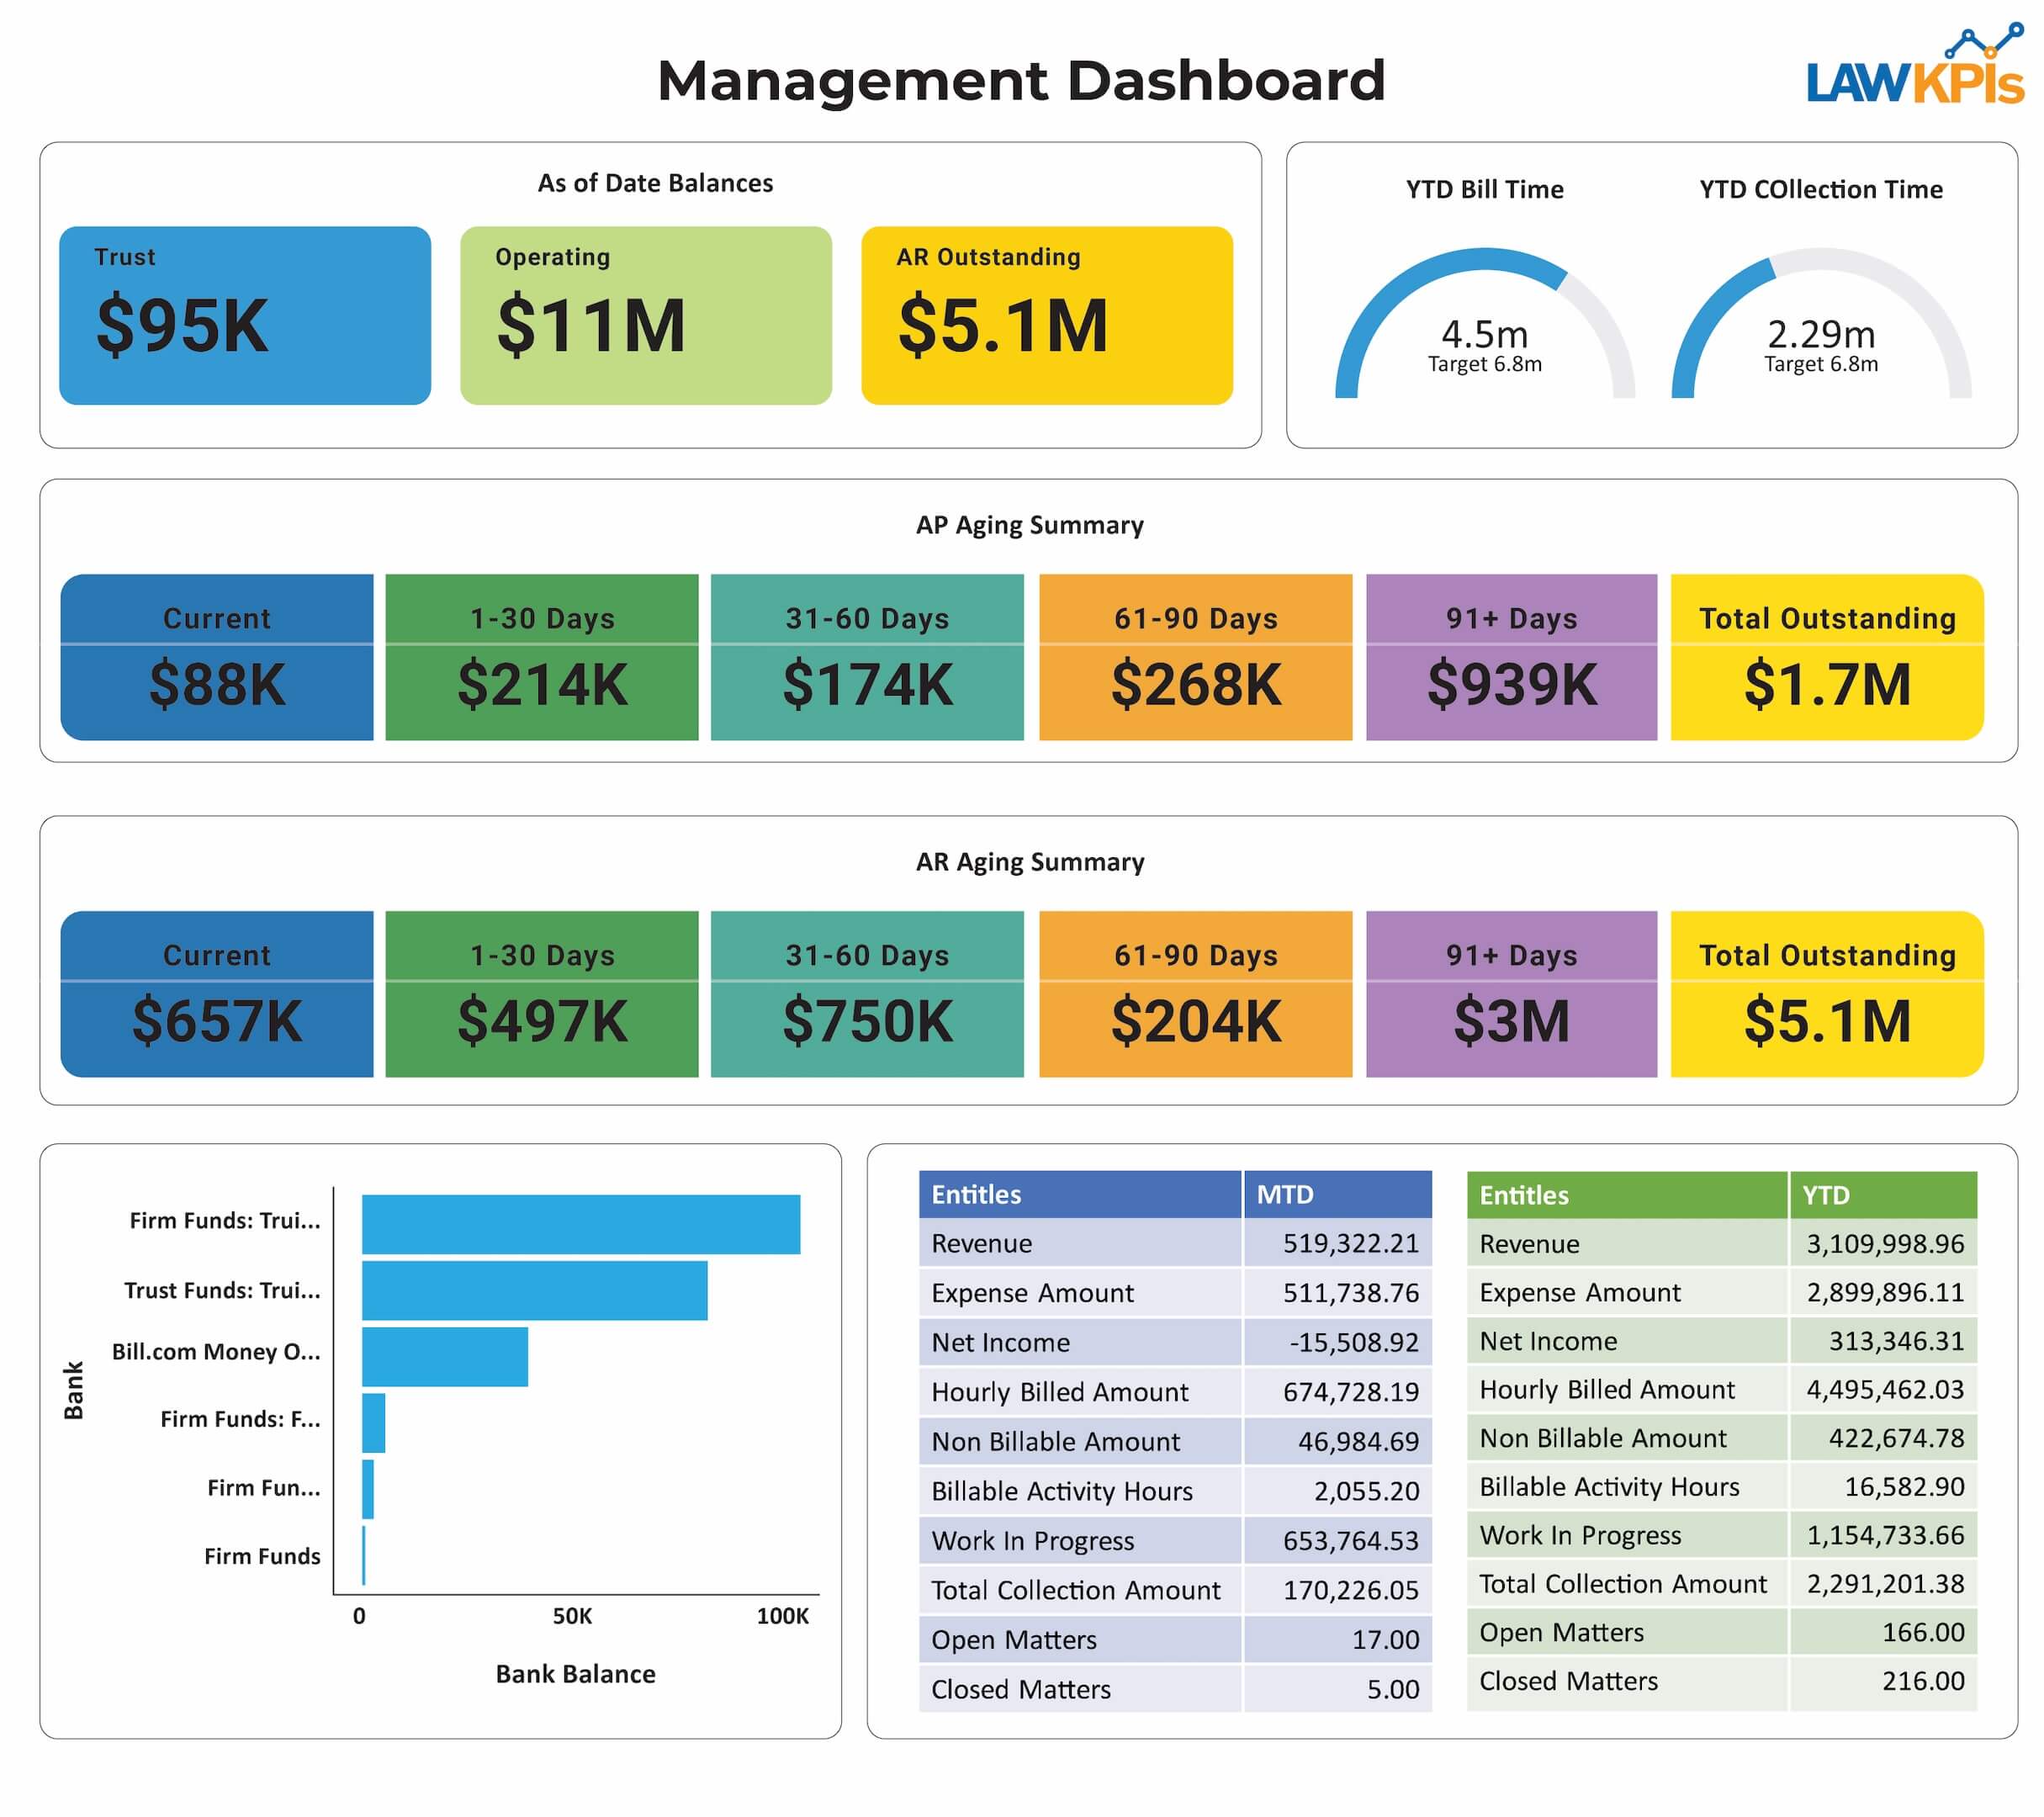Click AP Total Outstanding $1.7M tile
The height and width of the screenshot is (1817, 2044).
point(1826,657)
